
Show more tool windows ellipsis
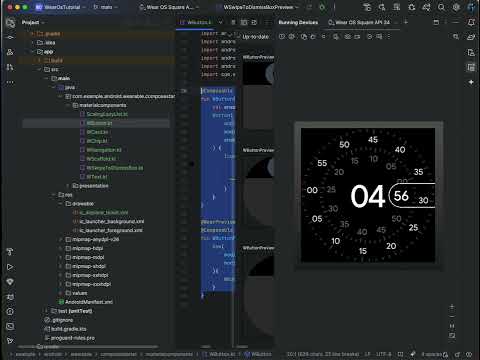[x=10, y=82]
